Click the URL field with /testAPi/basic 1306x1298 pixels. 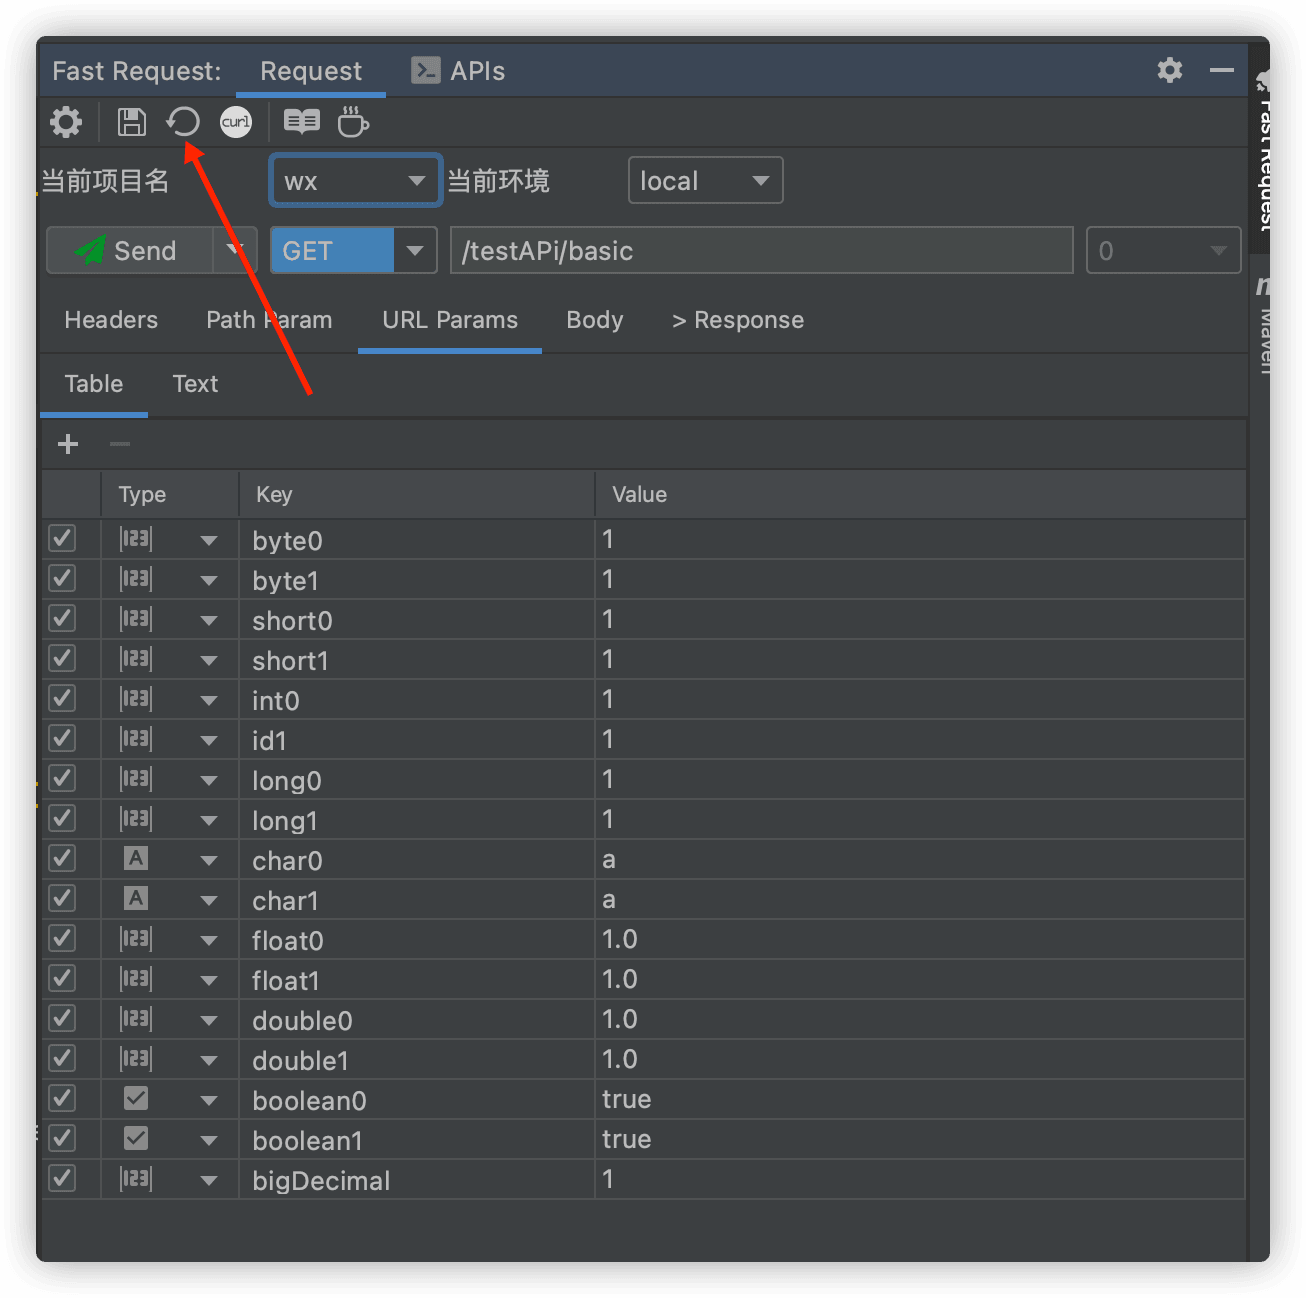click(x=761, y=251)
